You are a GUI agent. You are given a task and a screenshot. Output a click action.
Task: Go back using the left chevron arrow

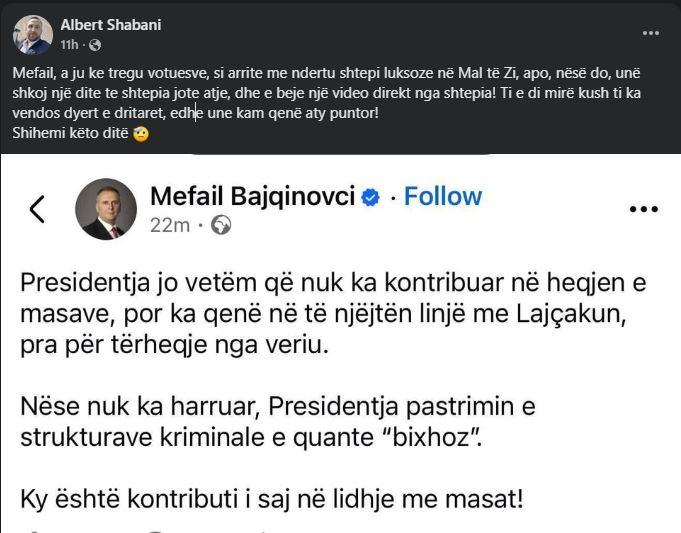point(37,209)
